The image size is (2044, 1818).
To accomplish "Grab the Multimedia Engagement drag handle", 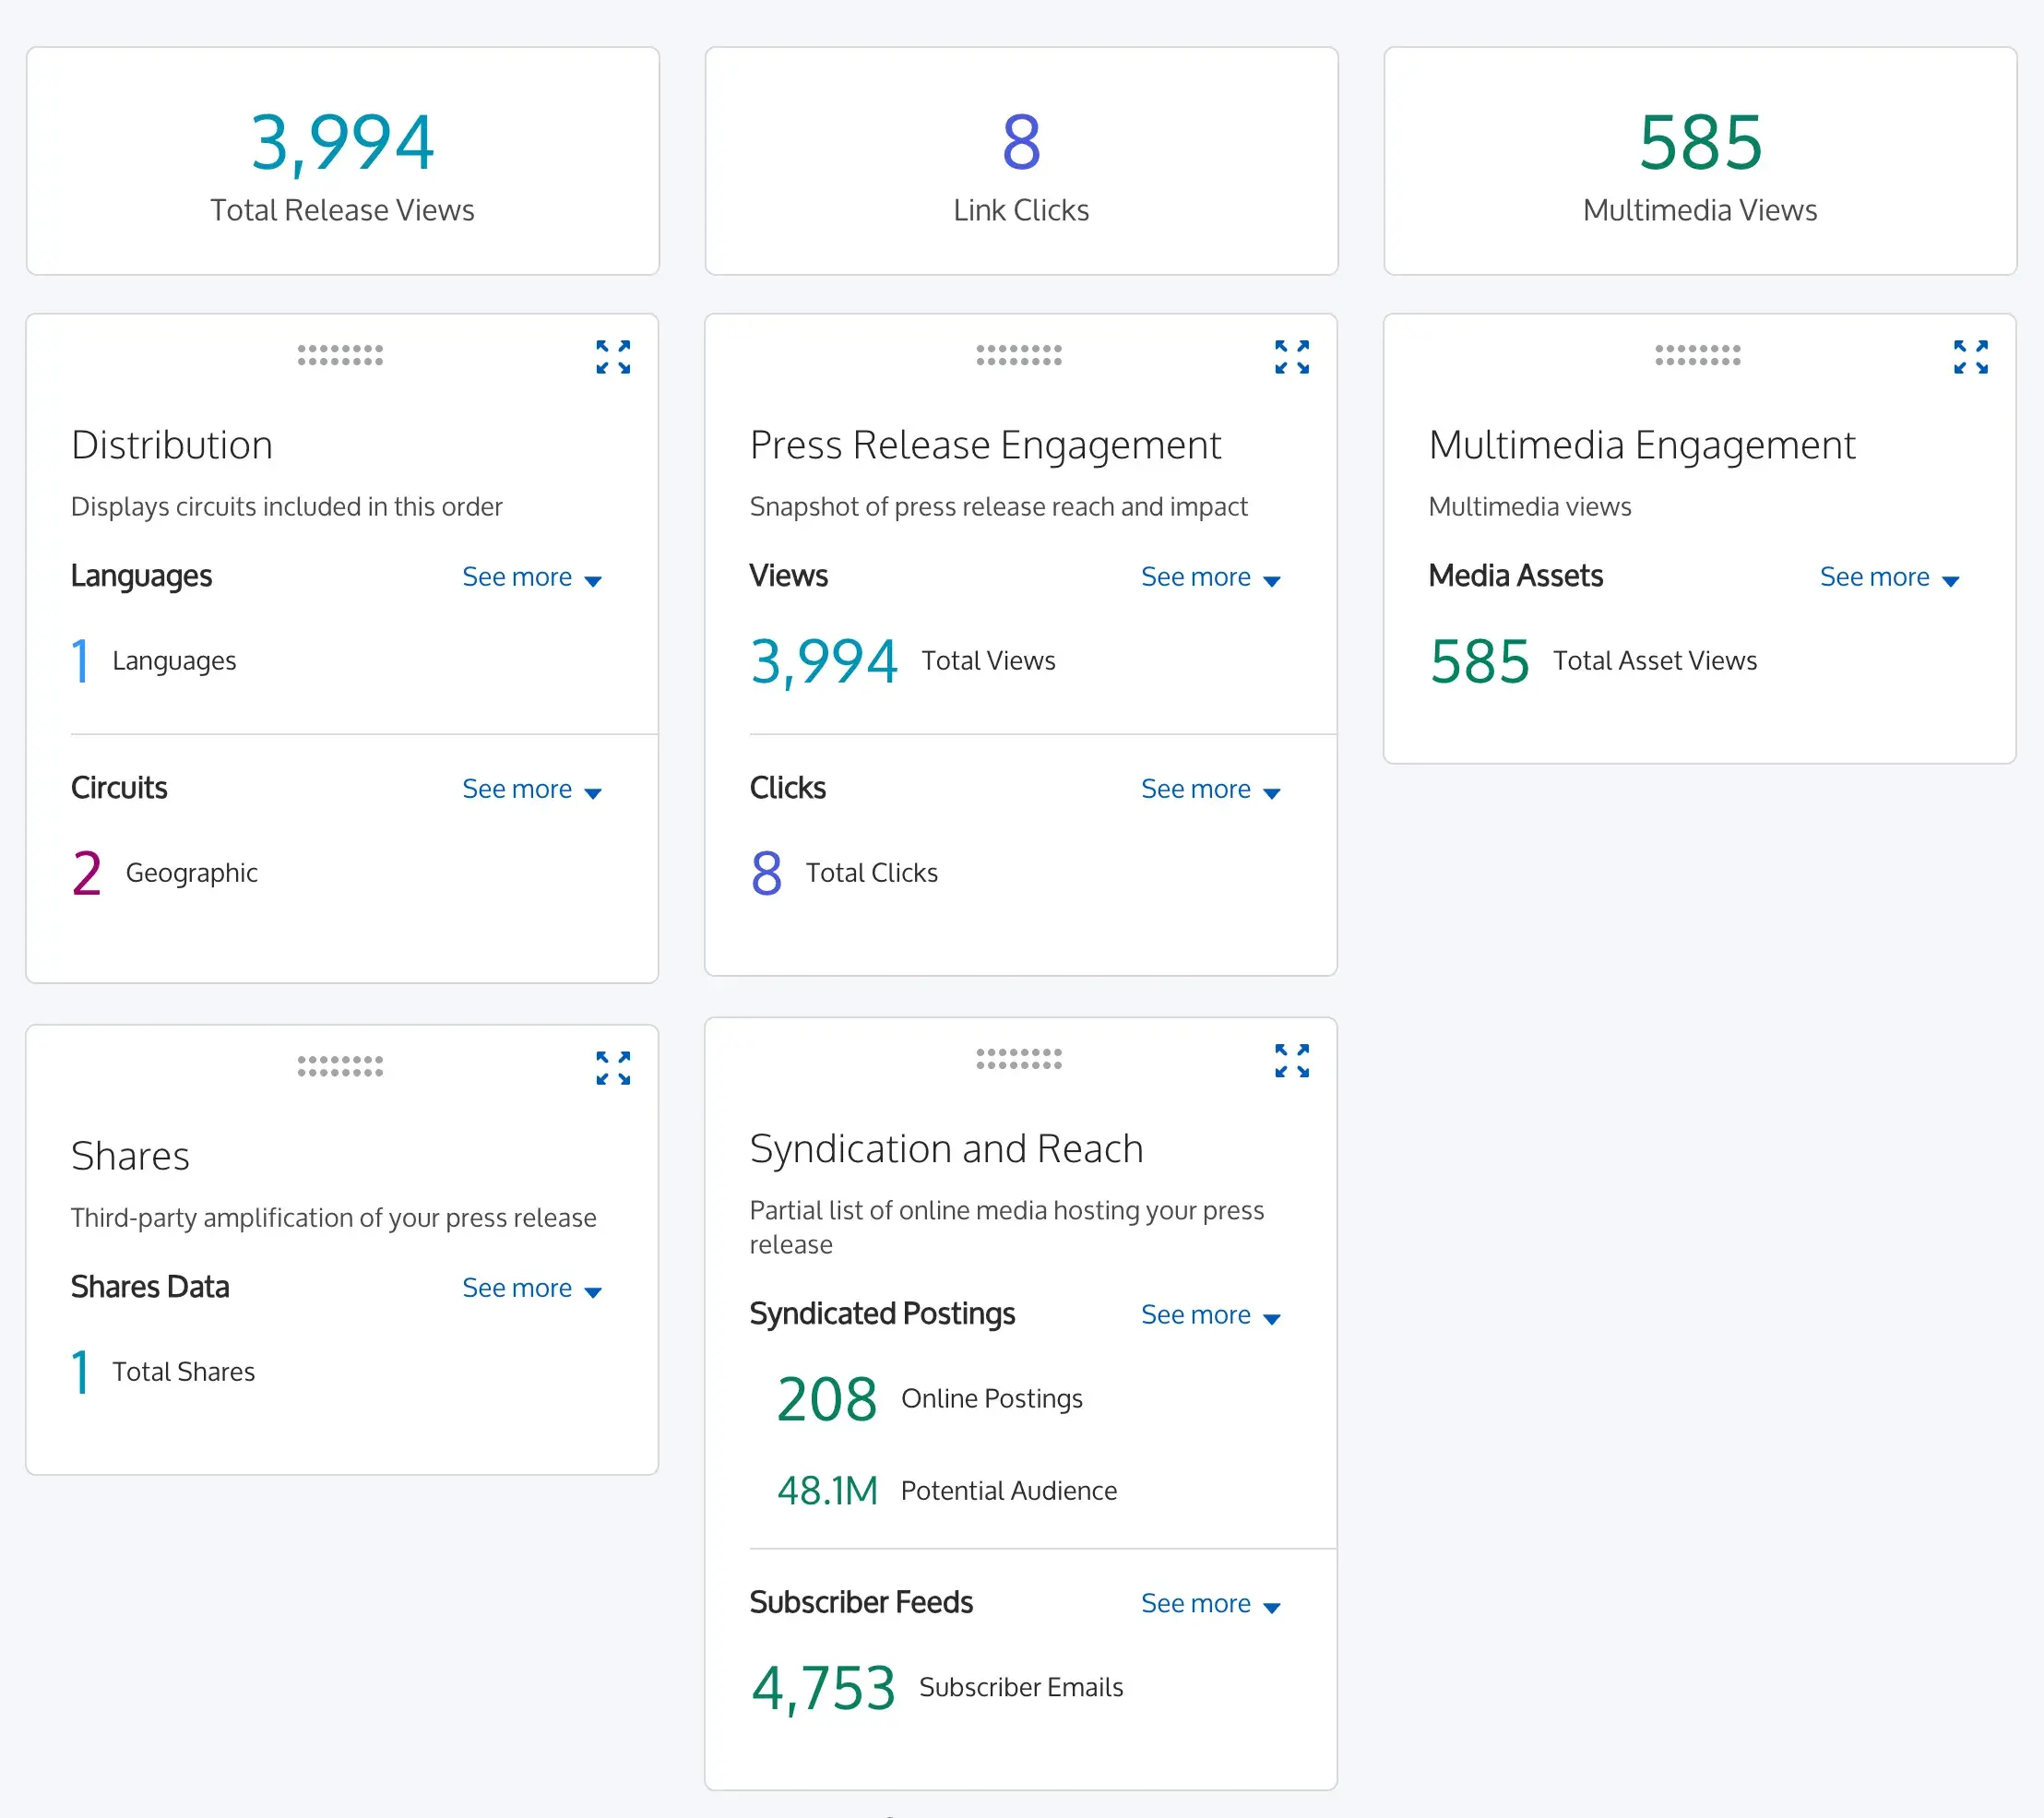I will [x=1698, y=355].
